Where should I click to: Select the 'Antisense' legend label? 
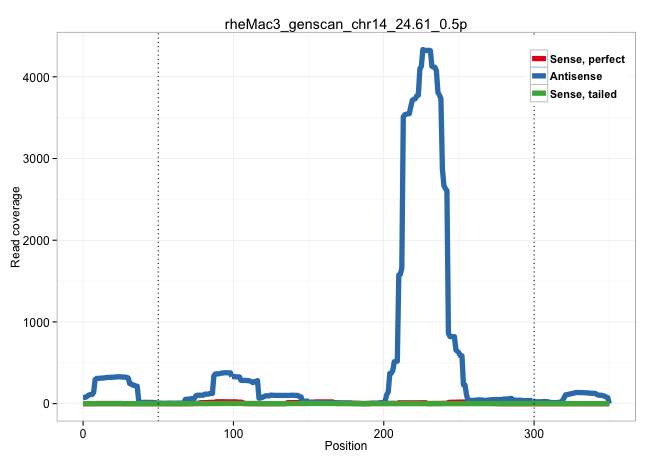click(576, 76)
